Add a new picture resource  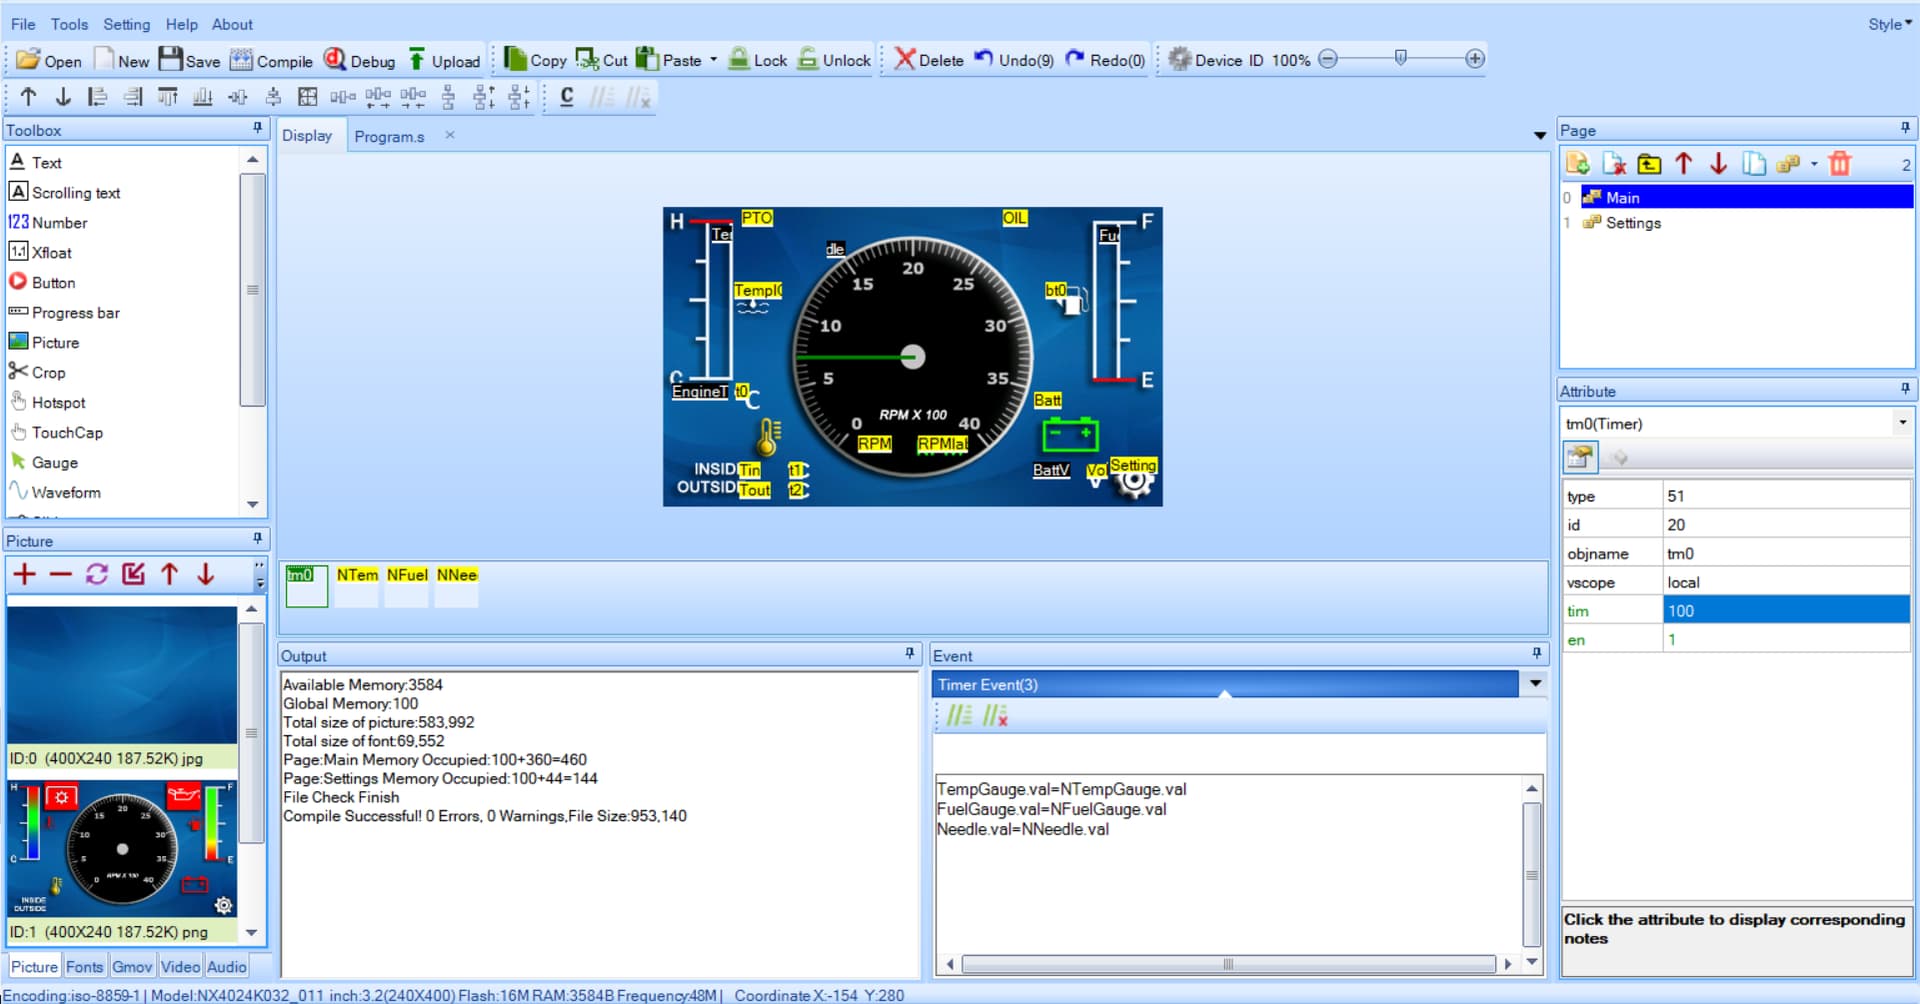coord(23,574)
